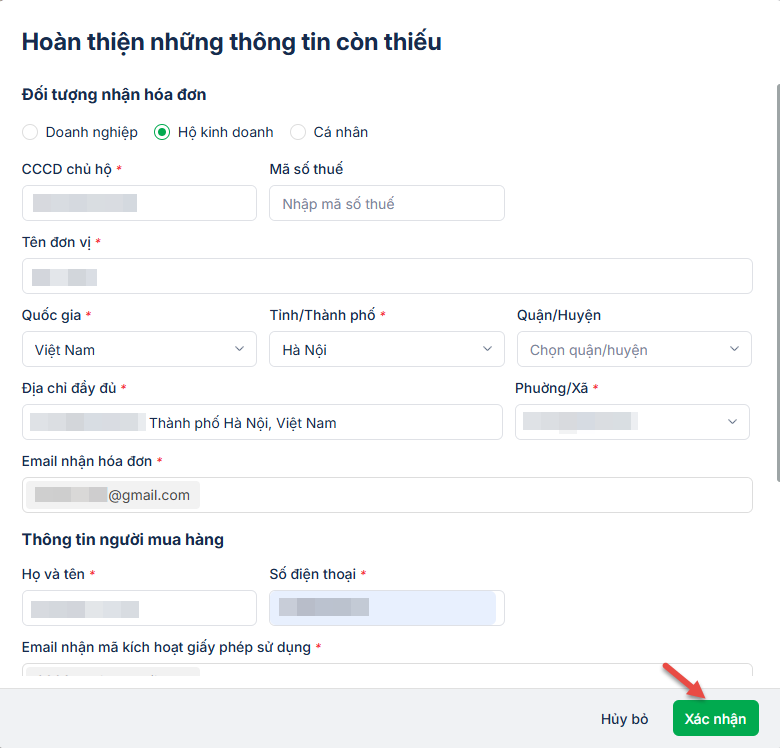Expand the Phường/Xã dropdown
Screen dimensions: 780x748
point(632,422)
